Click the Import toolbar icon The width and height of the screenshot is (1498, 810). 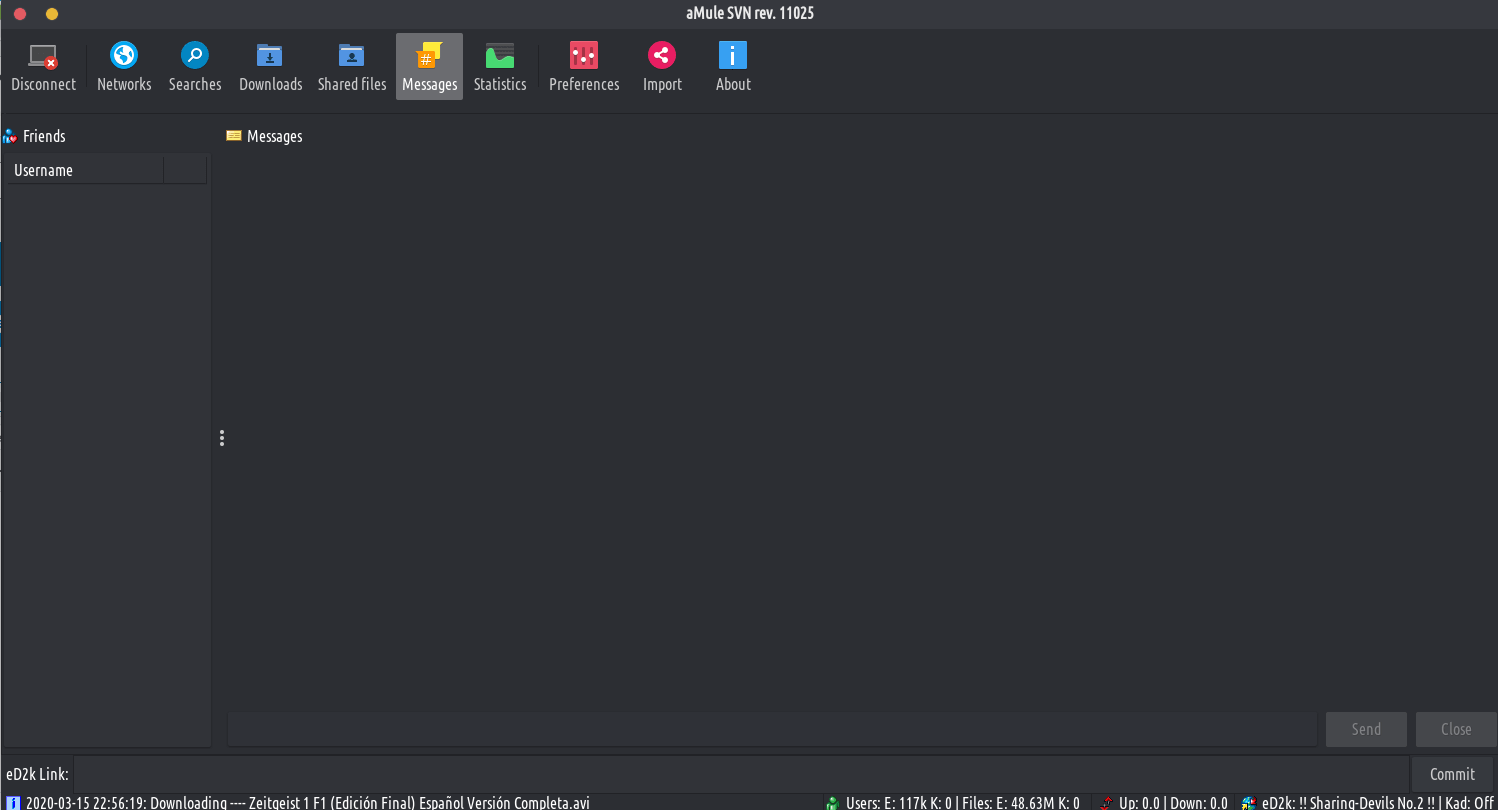[x=662, y=67]
